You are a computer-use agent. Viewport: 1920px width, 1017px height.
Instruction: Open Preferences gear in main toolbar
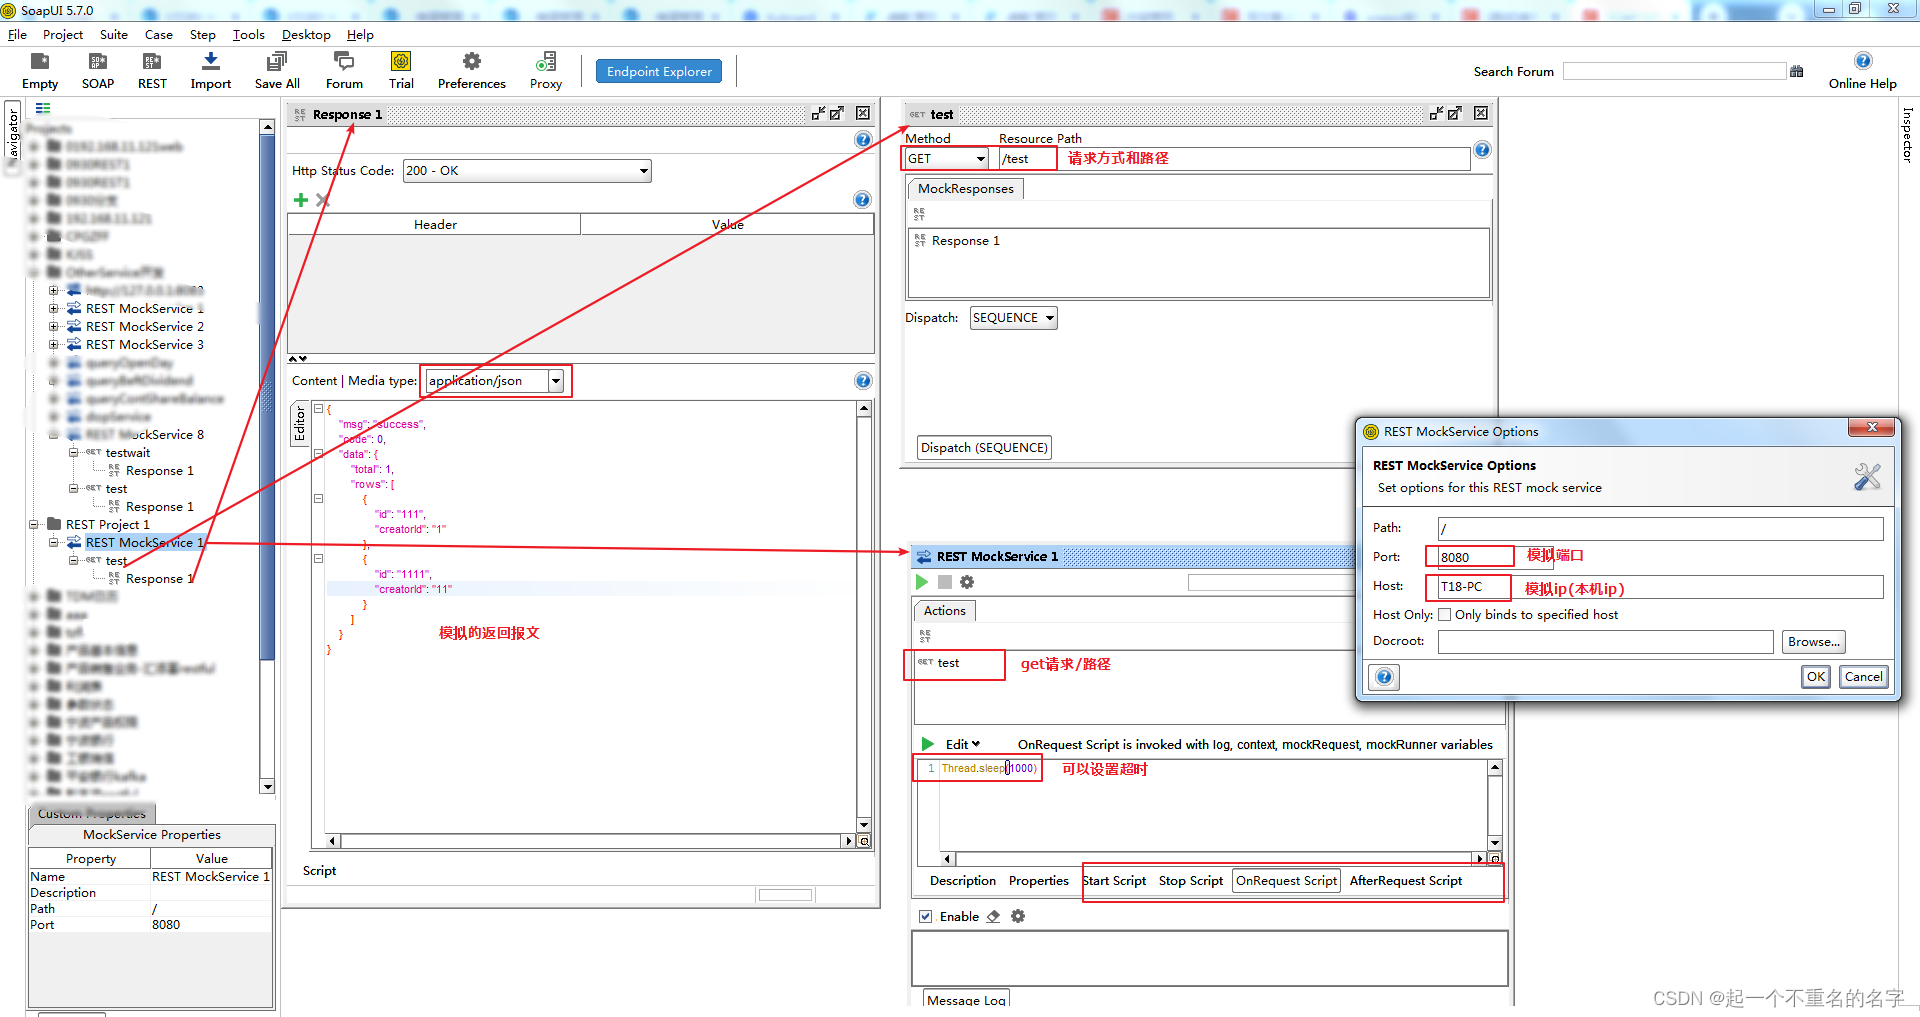(x=471, y=62)
